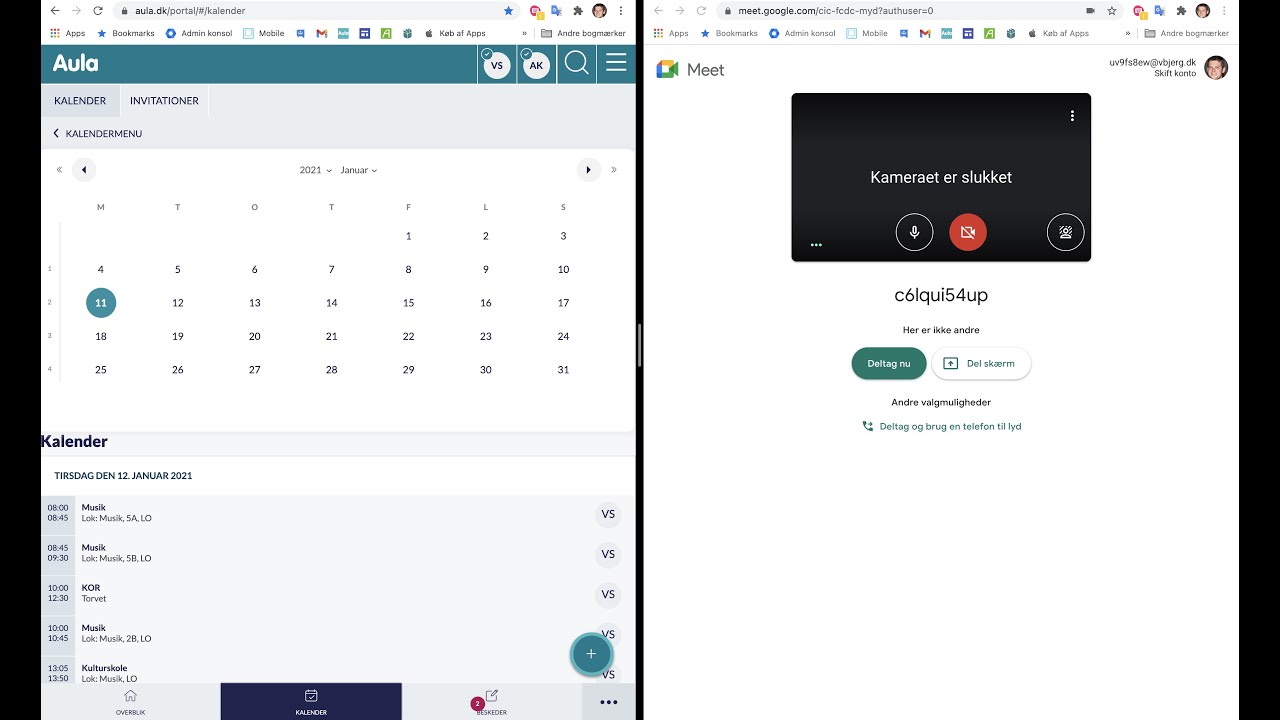This screenshot has width=1280, height=720.
Task: Select the Kalender tab
Action: (80, 101)
